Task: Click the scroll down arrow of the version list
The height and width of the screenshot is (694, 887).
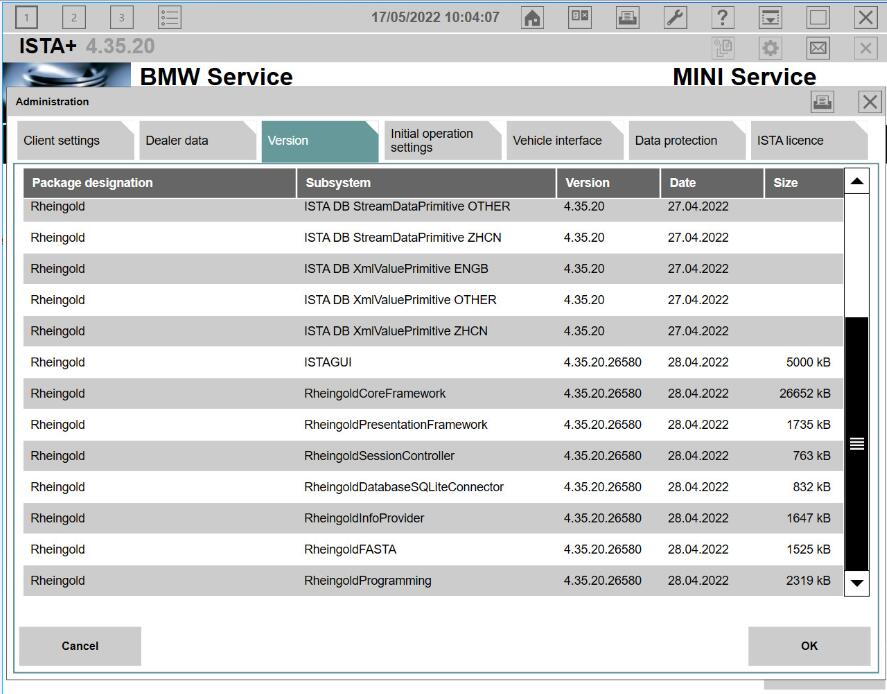Action: click(856, 583)
